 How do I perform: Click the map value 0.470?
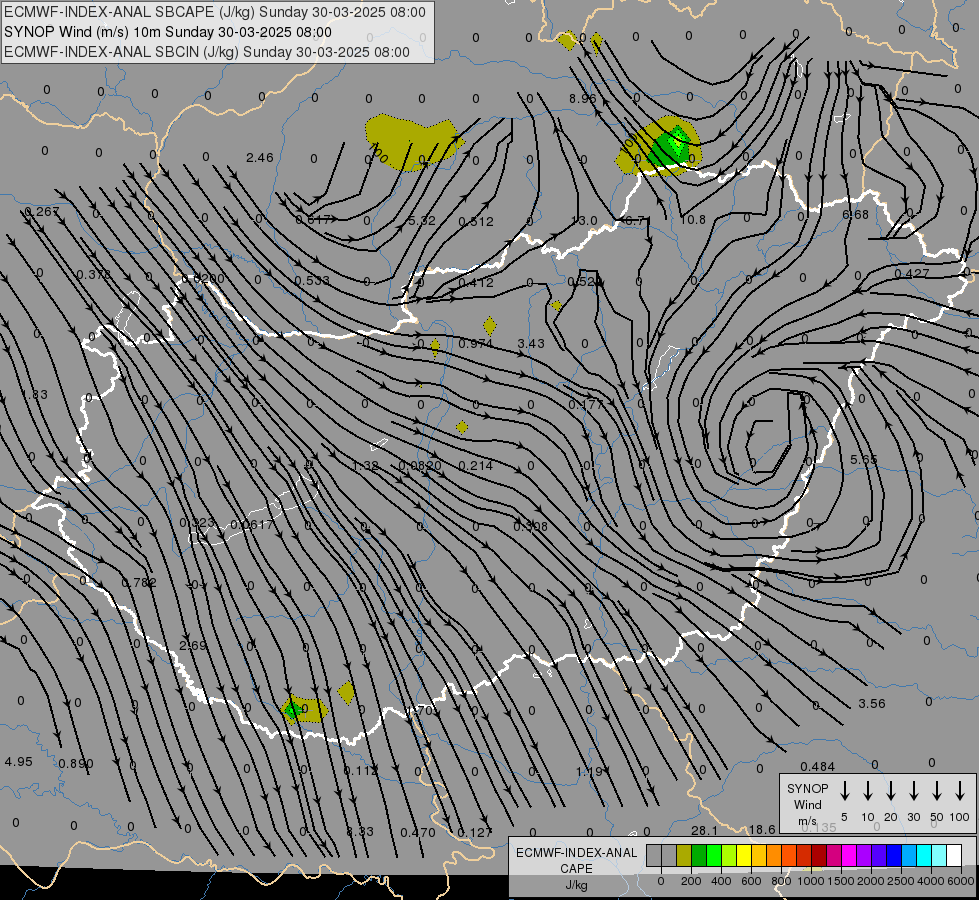pyautogui.click(x=418, y=832)
